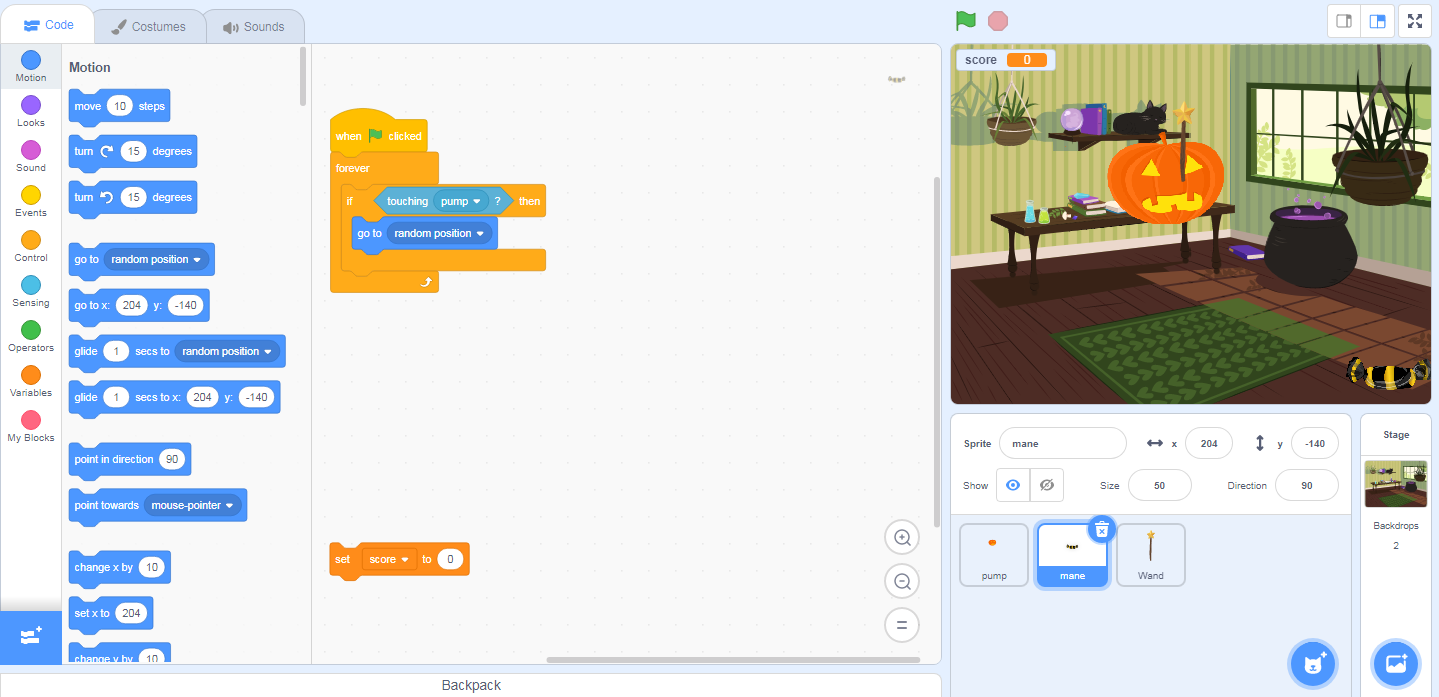This screenshot has width=1439, height=697.
Task: Click the workspace horizontal scrollbar
Action: click(733, 659)
